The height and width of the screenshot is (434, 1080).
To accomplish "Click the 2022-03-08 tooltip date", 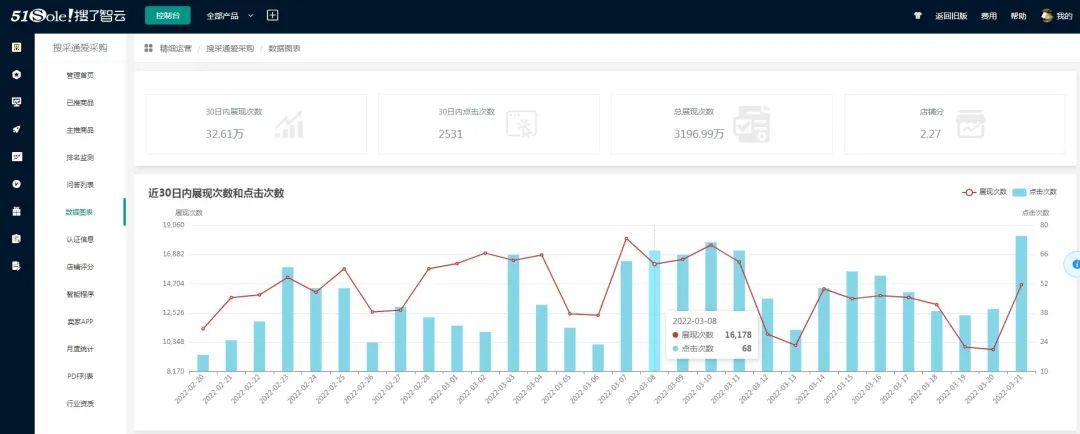I will (694, 321).
